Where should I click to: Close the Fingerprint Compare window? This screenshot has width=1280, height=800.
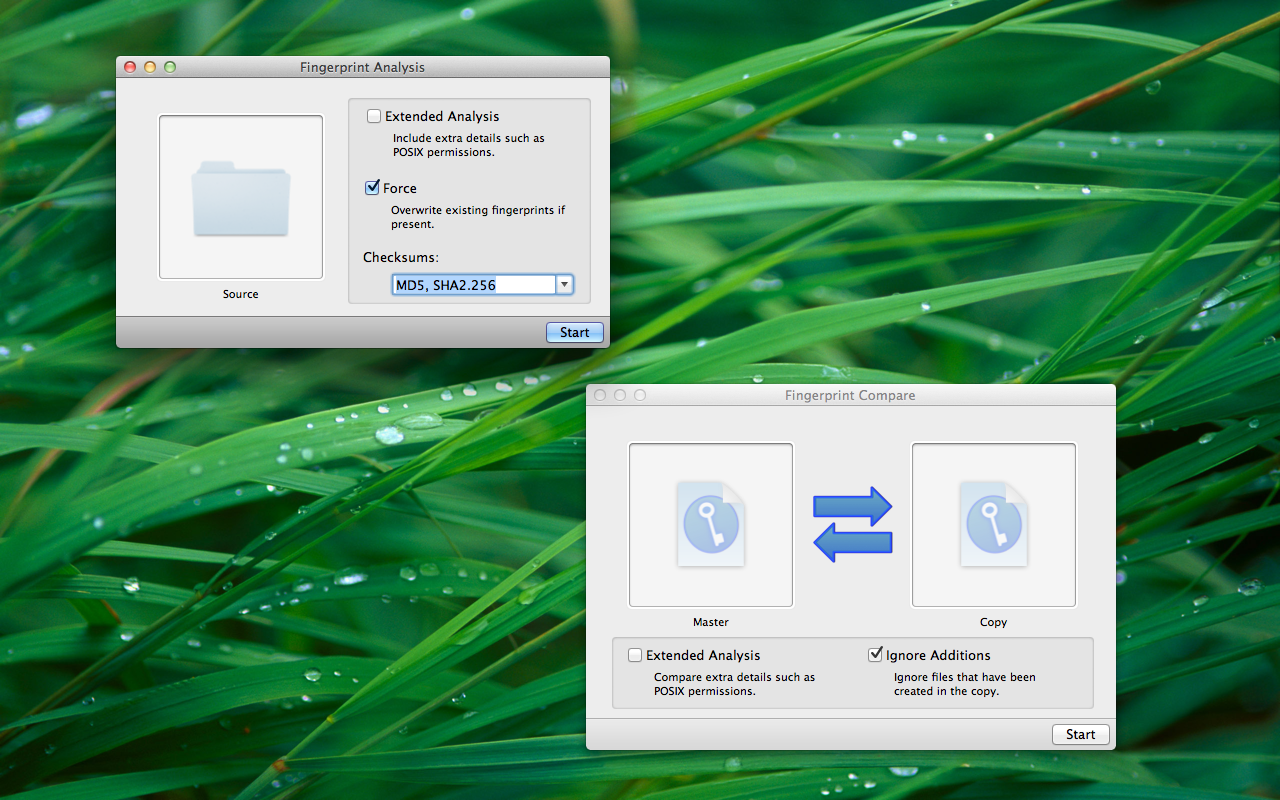point(600,395)
